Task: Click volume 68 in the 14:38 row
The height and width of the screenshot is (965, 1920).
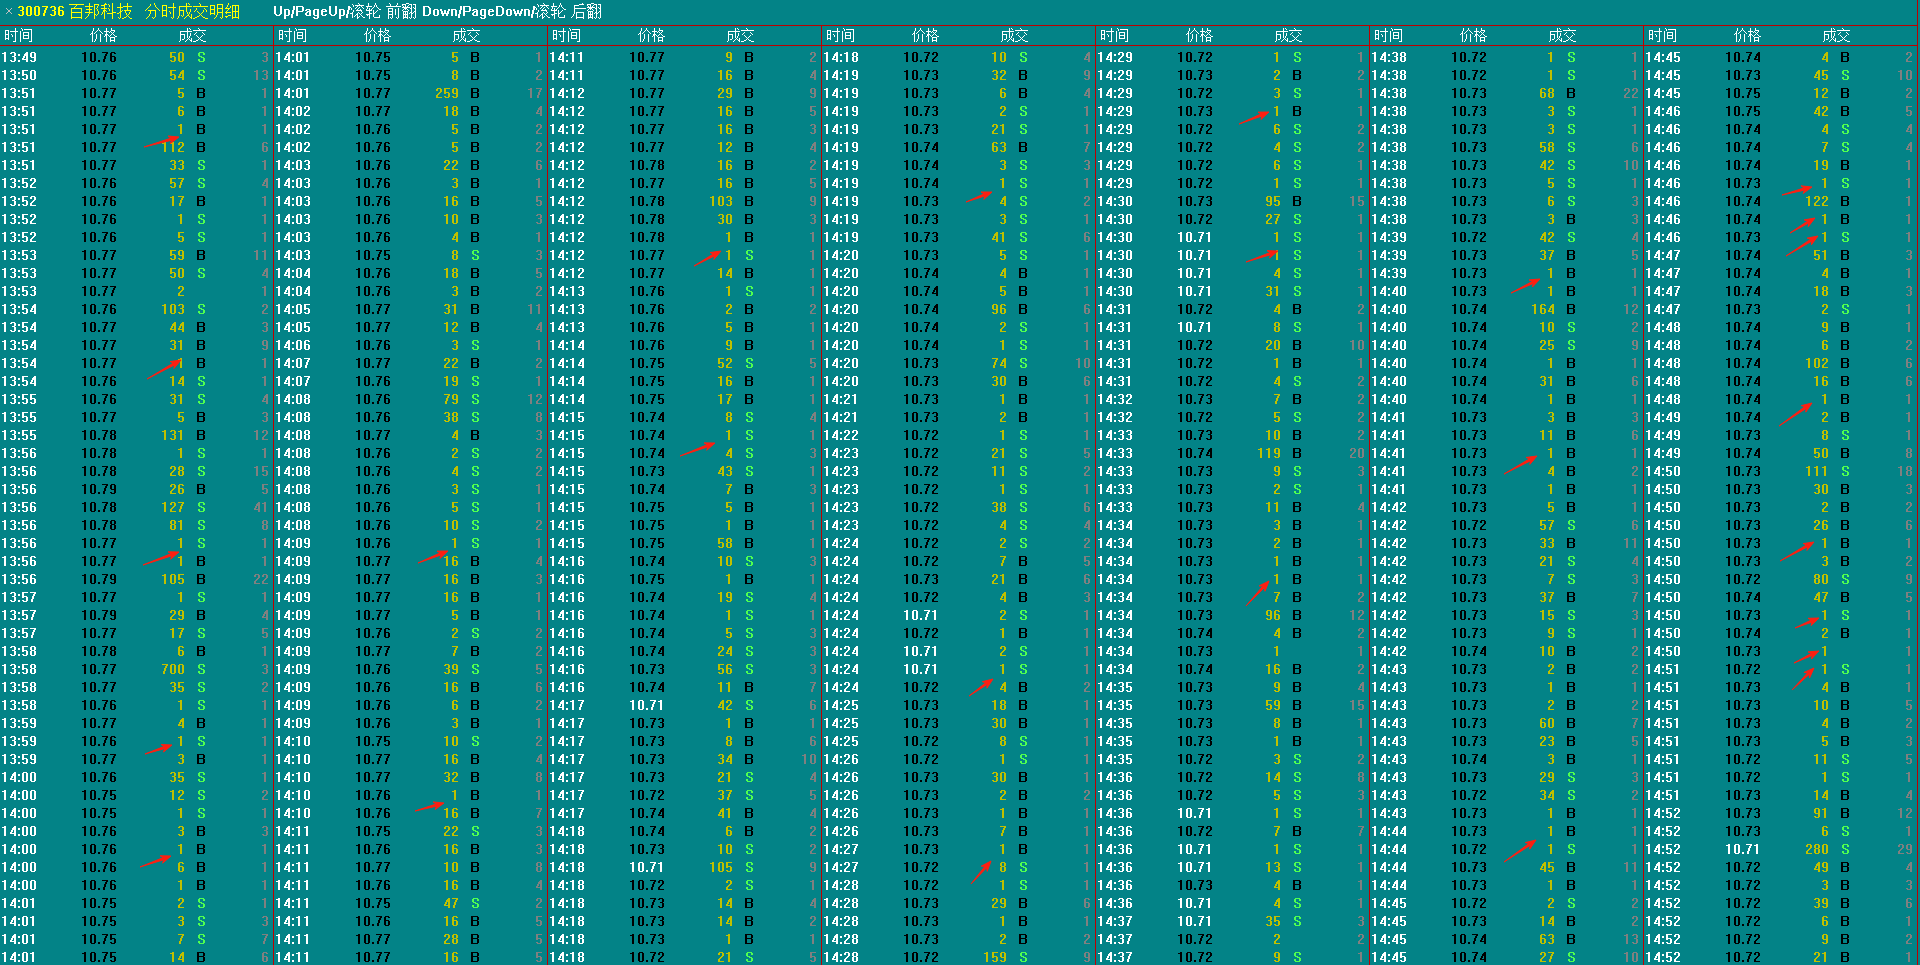Action: click(1547, 93)
